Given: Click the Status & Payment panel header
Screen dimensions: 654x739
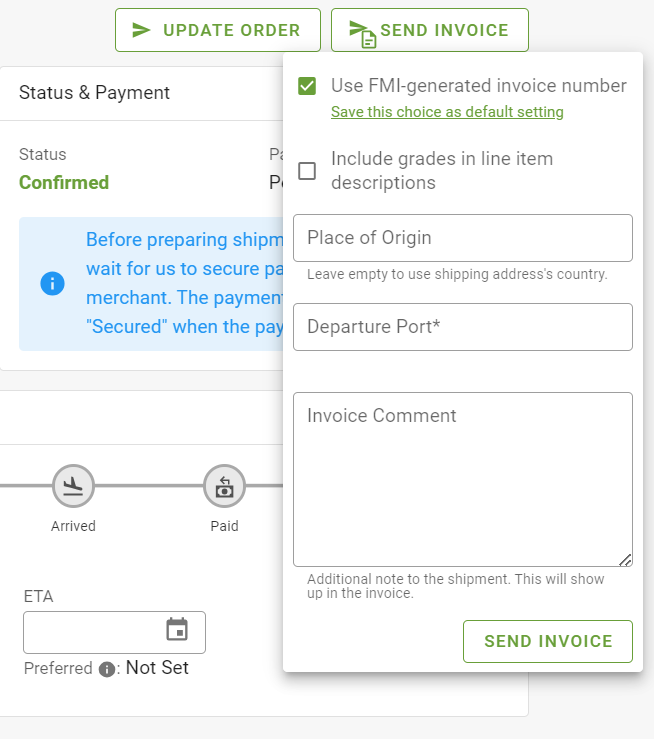Looking at the screenshot, I should [141, 93].
